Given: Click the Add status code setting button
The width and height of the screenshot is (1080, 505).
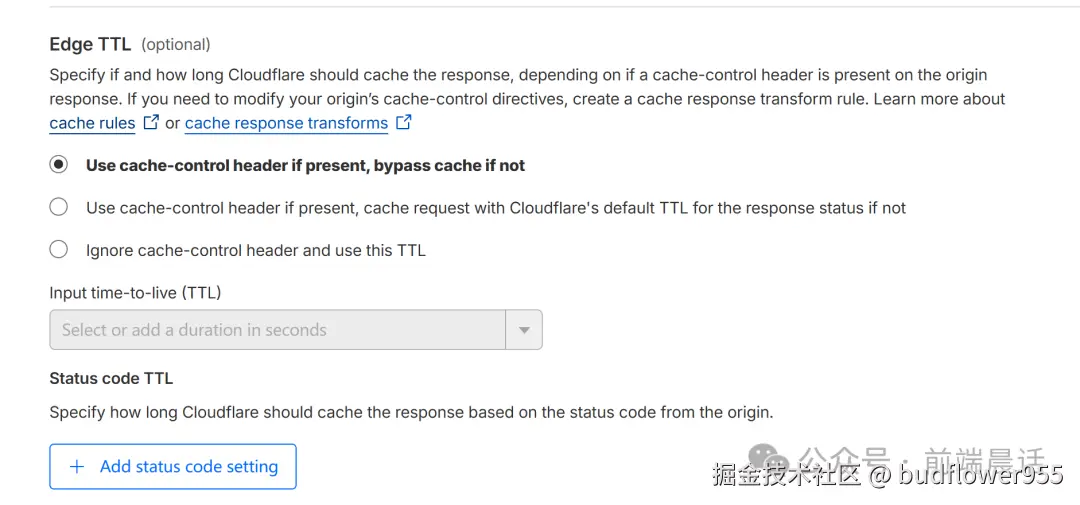Looking at the screenshot, I should pos(173,466).
